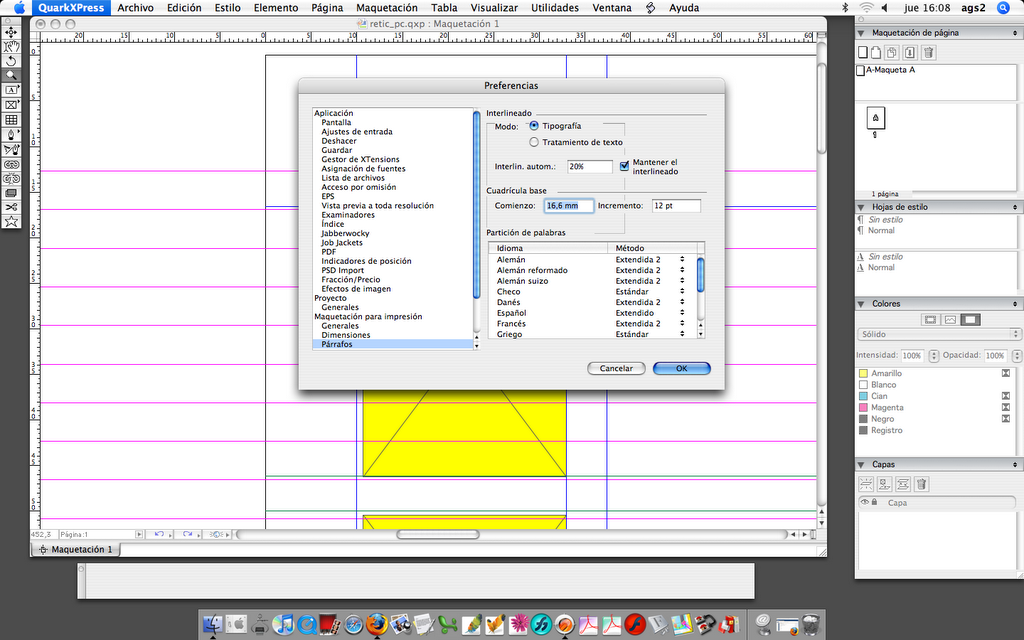
Task: Open method dropdown for Español
Action: [682, 313]
